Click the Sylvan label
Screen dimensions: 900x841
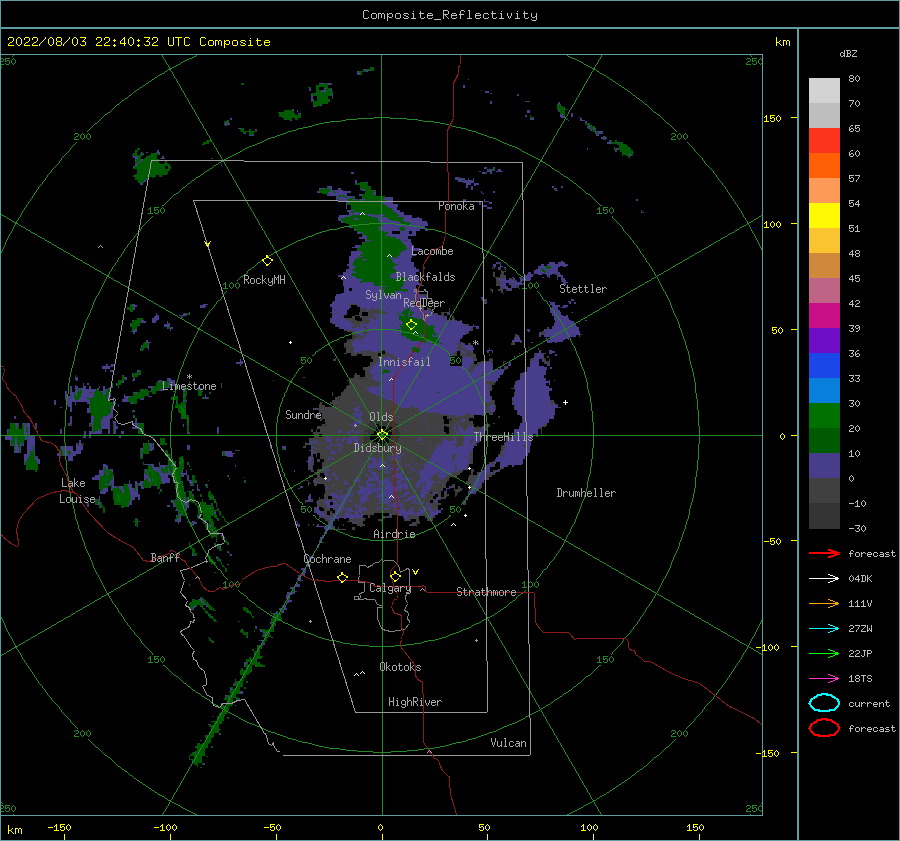pyautogui.click(x=383, y=295)
